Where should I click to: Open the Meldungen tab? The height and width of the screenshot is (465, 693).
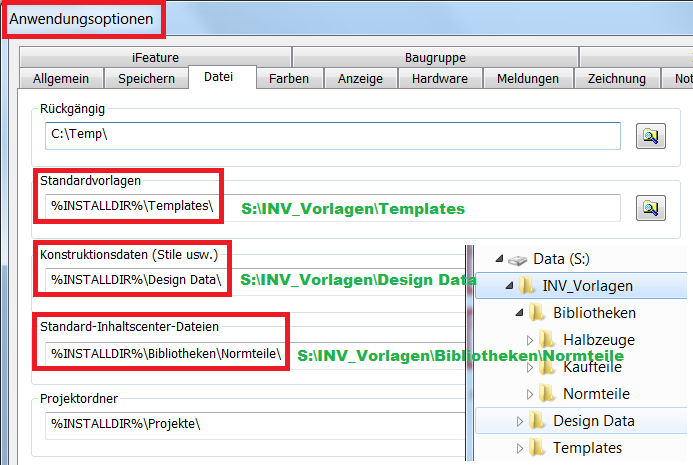click(x=528, y=78)
